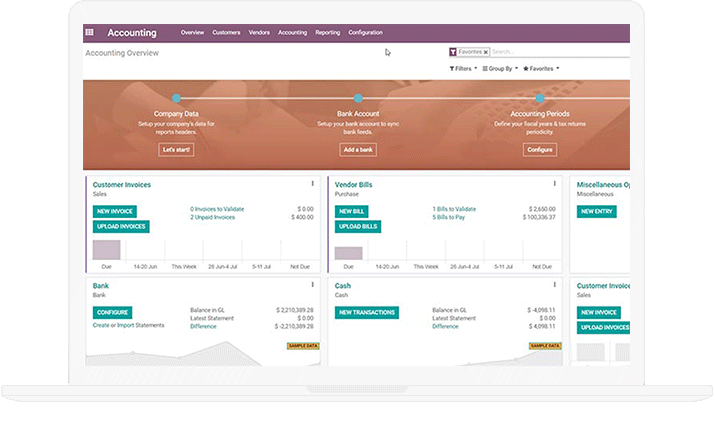The width and height of the screenshot is (715, 430).
Task: Click the Accounting Periods step circle
Action: tap(539, 98)
